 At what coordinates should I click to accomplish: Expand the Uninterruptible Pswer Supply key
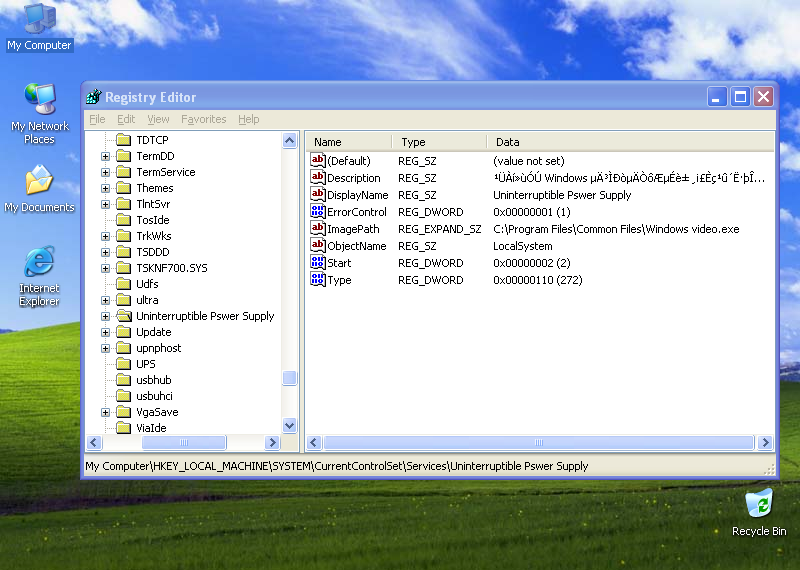105,316
